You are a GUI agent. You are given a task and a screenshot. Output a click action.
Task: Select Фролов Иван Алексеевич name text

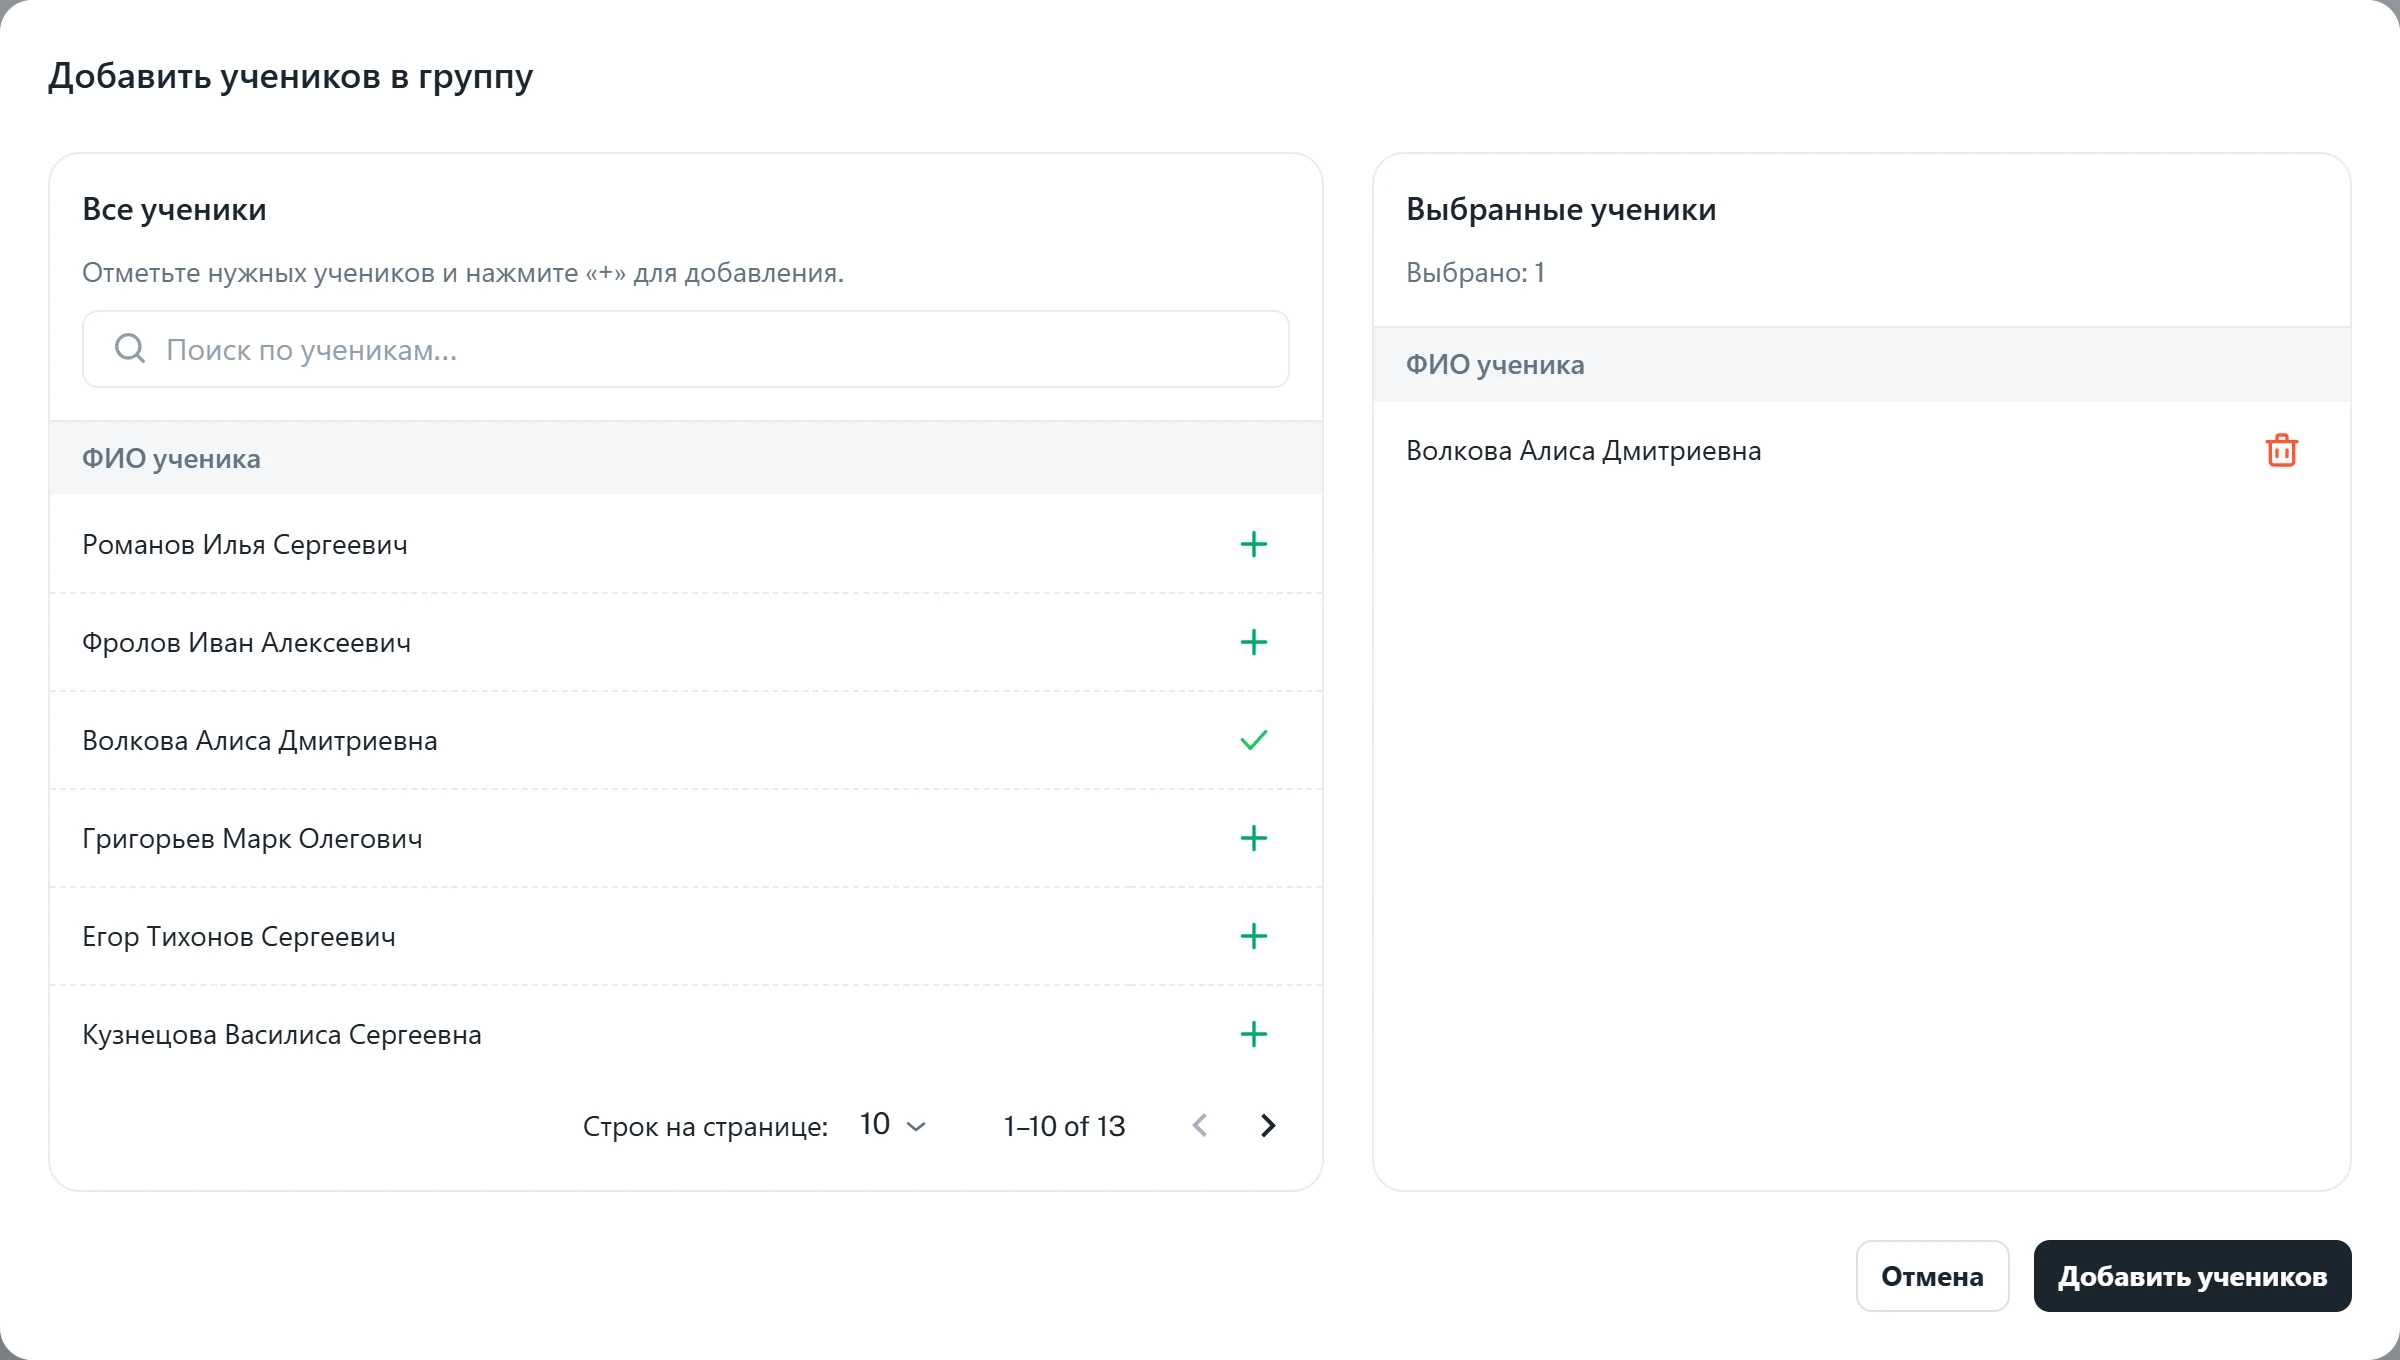246,642
